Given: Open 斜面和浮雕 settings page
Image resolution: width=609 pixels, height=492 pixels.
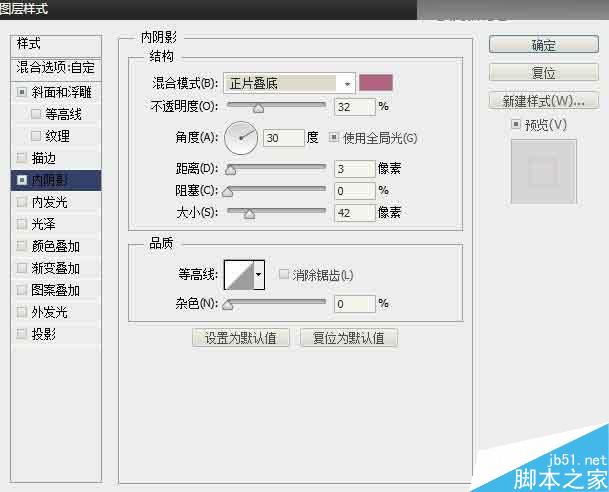Looking at the screenshot, I should point(62,92).
